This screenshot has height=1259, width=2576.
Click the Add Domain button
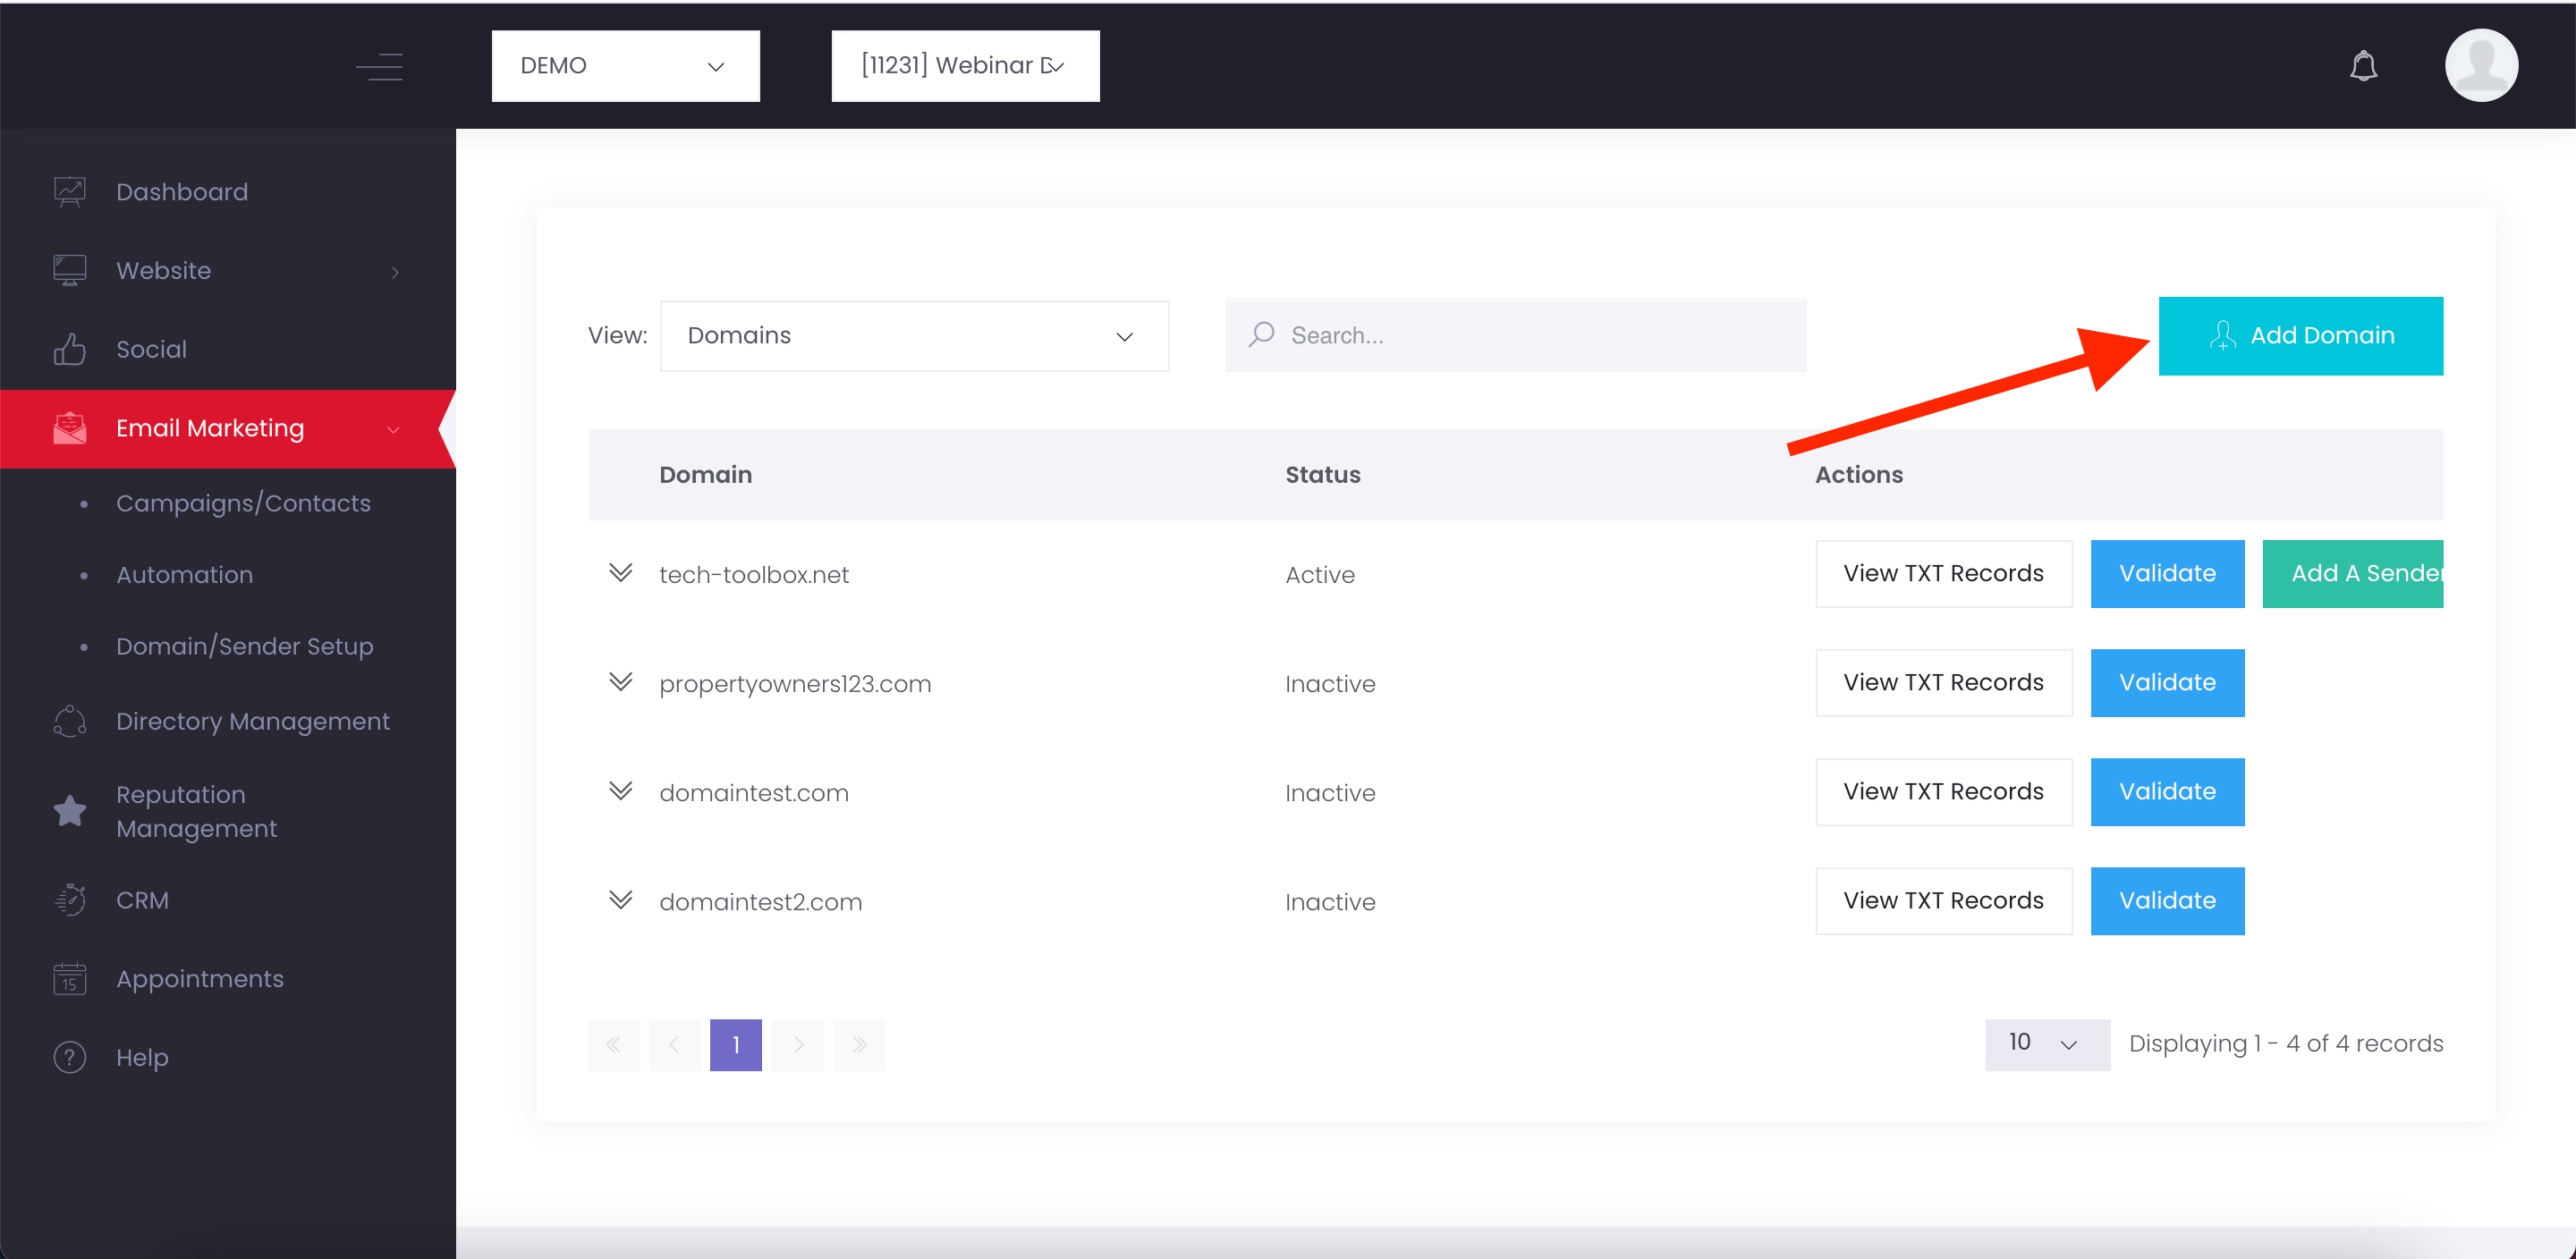click(2299, 336)
